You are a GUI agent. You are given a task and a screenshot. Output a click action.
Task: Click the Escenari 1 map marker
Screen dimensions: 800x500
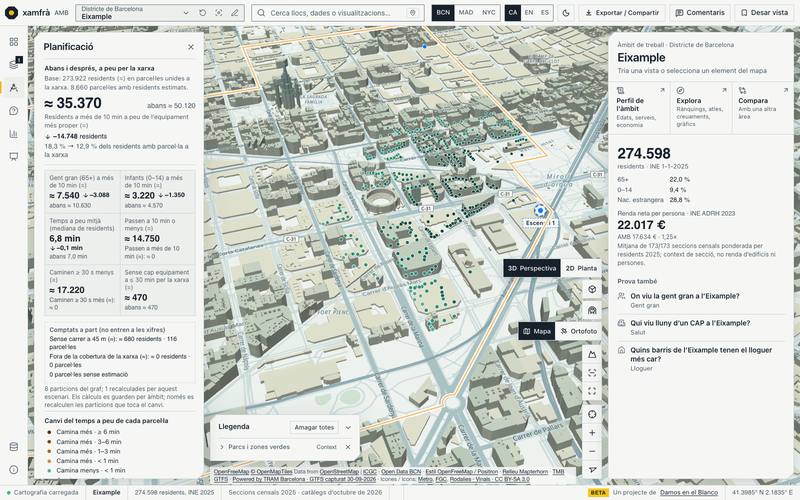540,210
